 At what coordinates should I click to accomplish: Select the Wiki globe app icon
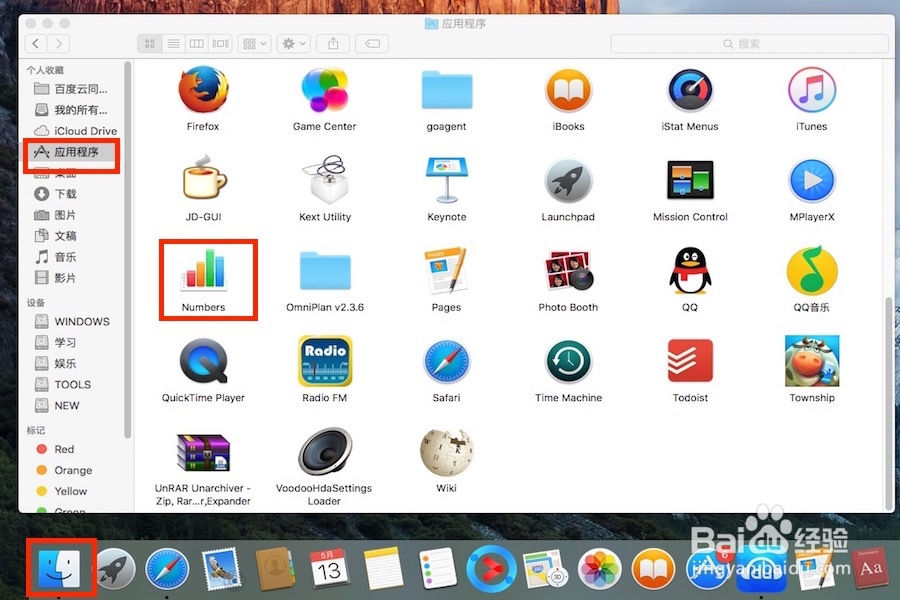coord(447,452)
